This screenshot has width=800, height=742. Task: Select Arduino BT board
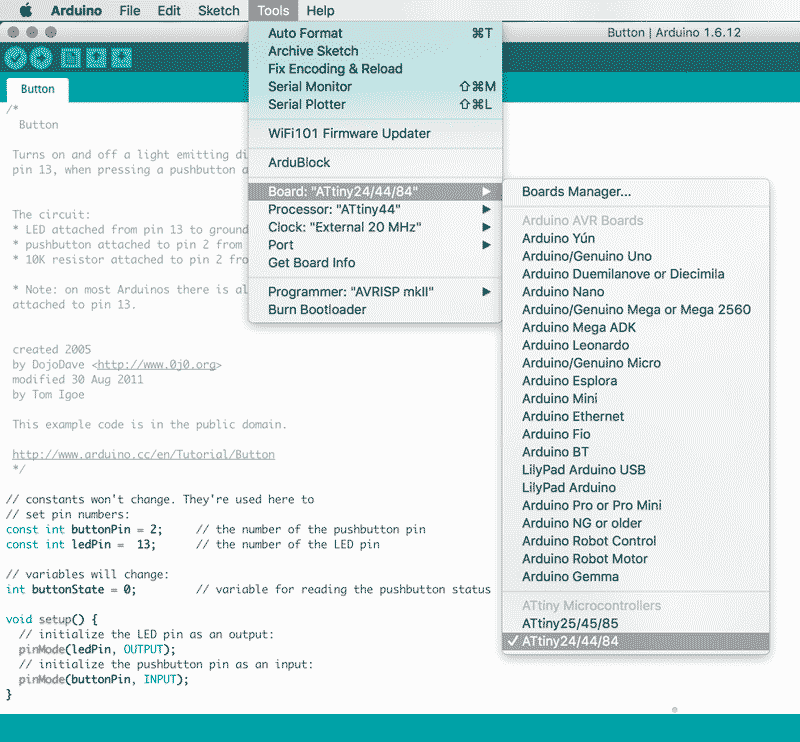(x=636, y=452)
